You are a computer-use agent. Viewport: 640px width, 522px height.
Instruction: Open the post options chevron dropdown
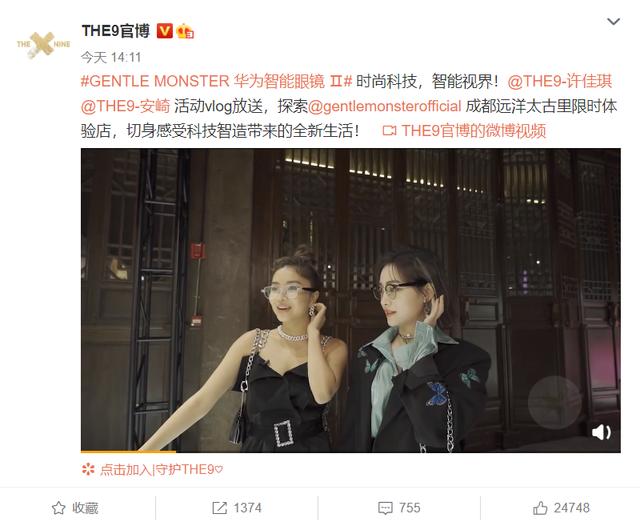click(x=613, y=22)
